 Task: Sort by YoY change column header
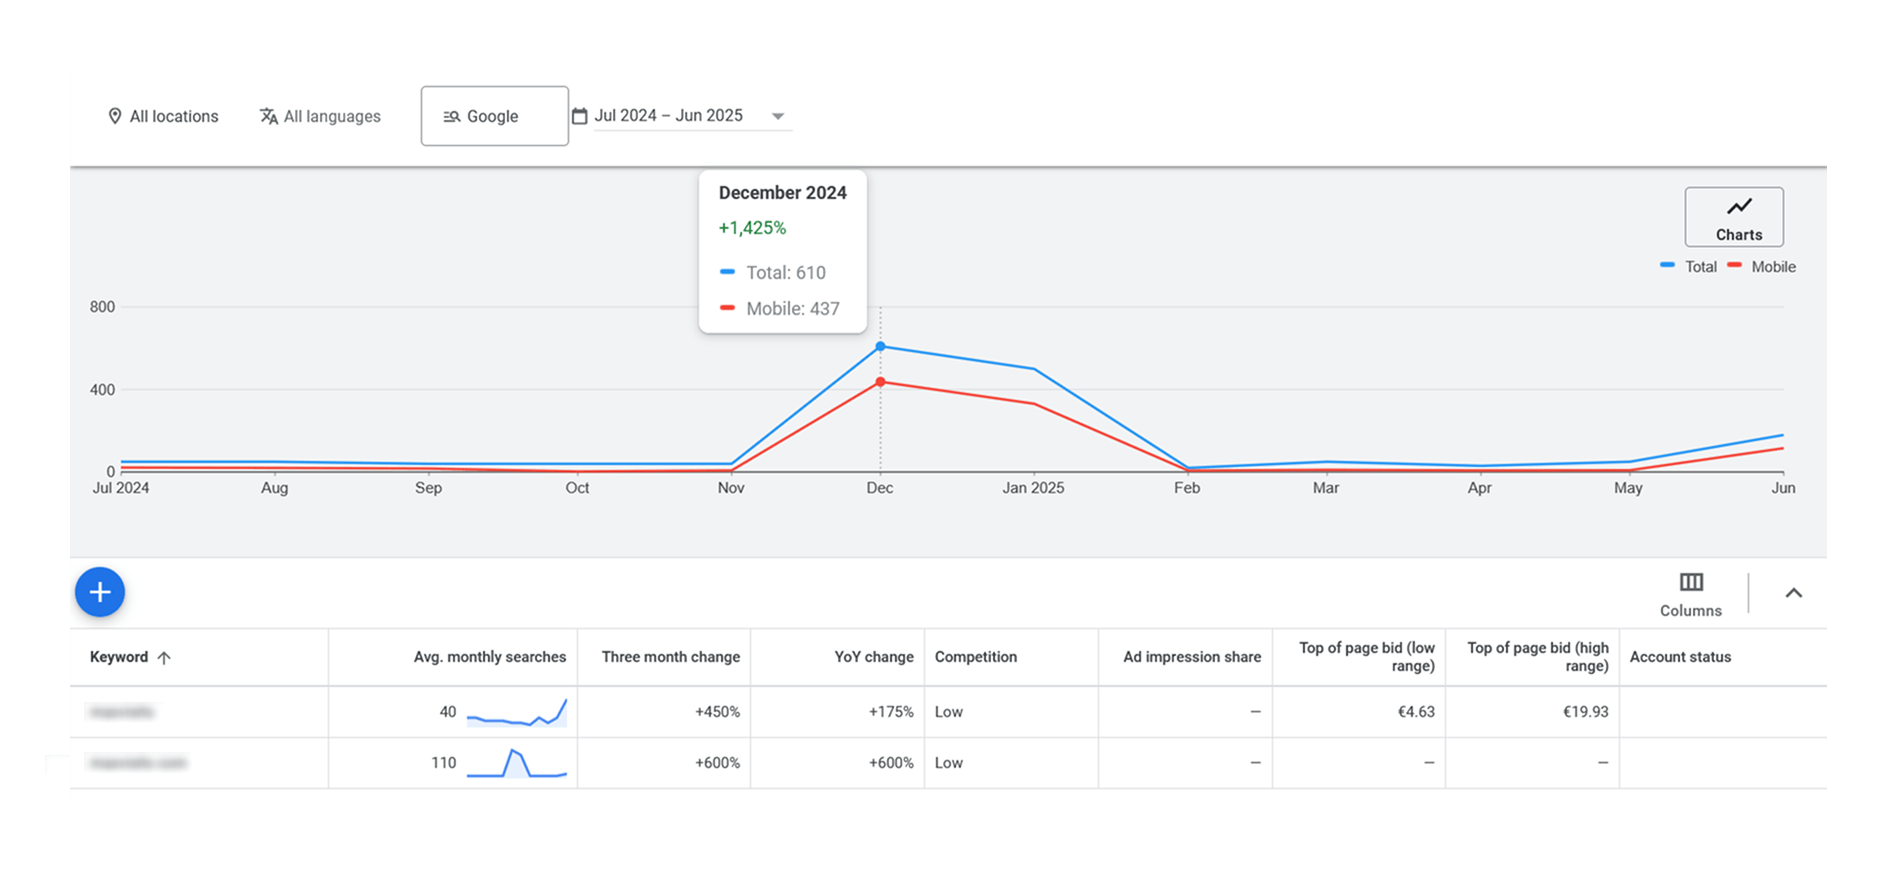click(873, 657)
